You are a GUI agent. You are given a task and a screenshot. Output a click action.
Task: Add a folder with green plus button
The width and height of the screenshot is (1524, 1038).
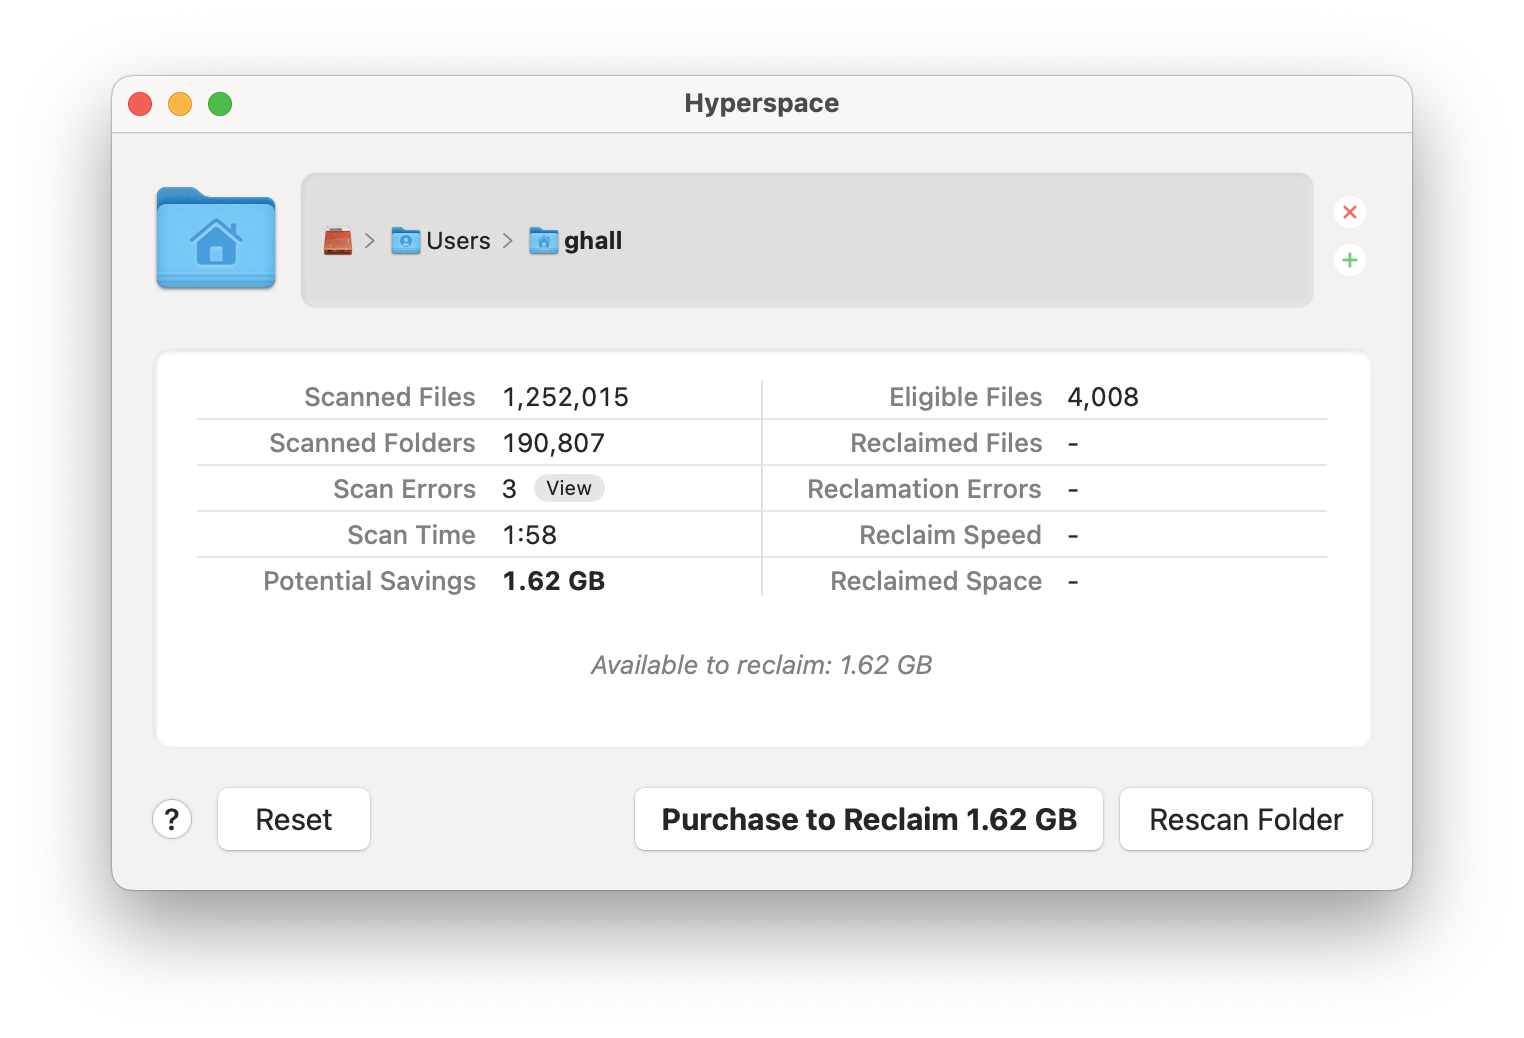pyautogui.click(x=1350, y=260)
